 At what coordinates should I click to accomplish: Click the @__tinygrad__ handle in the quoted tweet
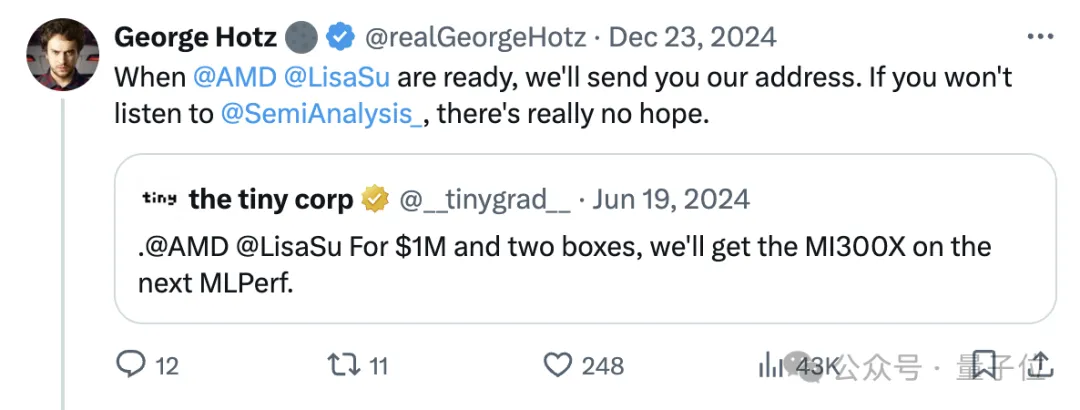click(485, 199)
